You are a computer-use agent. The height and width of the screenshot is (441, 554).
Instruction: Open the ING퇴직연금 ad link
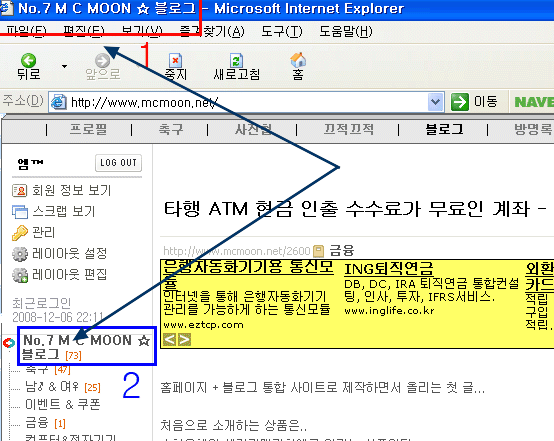[388, 269]
